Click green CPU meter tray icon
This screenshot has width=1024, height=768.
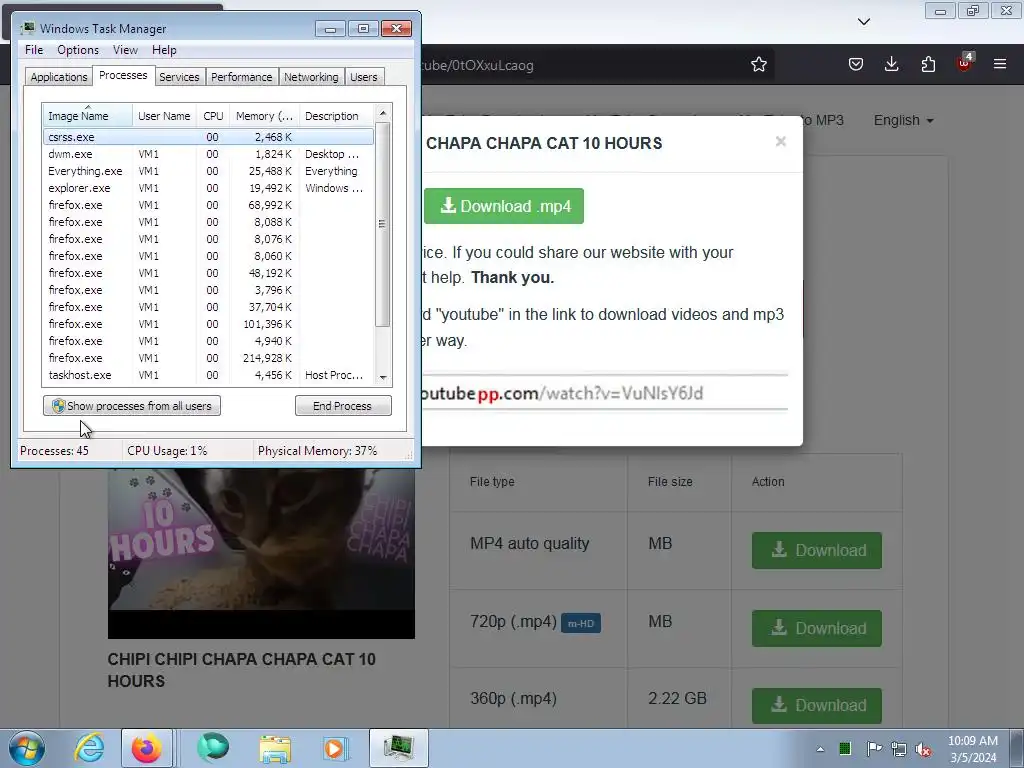tap(845, 748)
